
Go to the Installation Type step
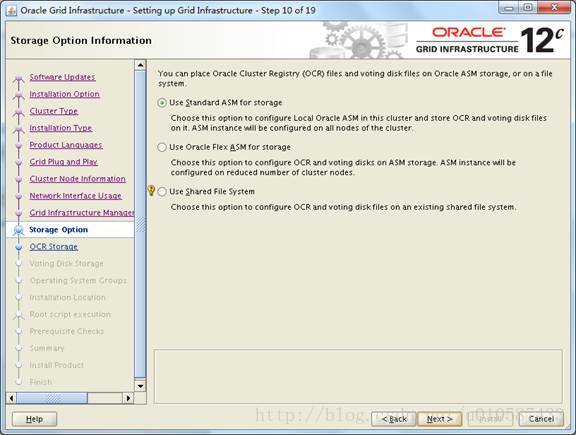(61, 128)
